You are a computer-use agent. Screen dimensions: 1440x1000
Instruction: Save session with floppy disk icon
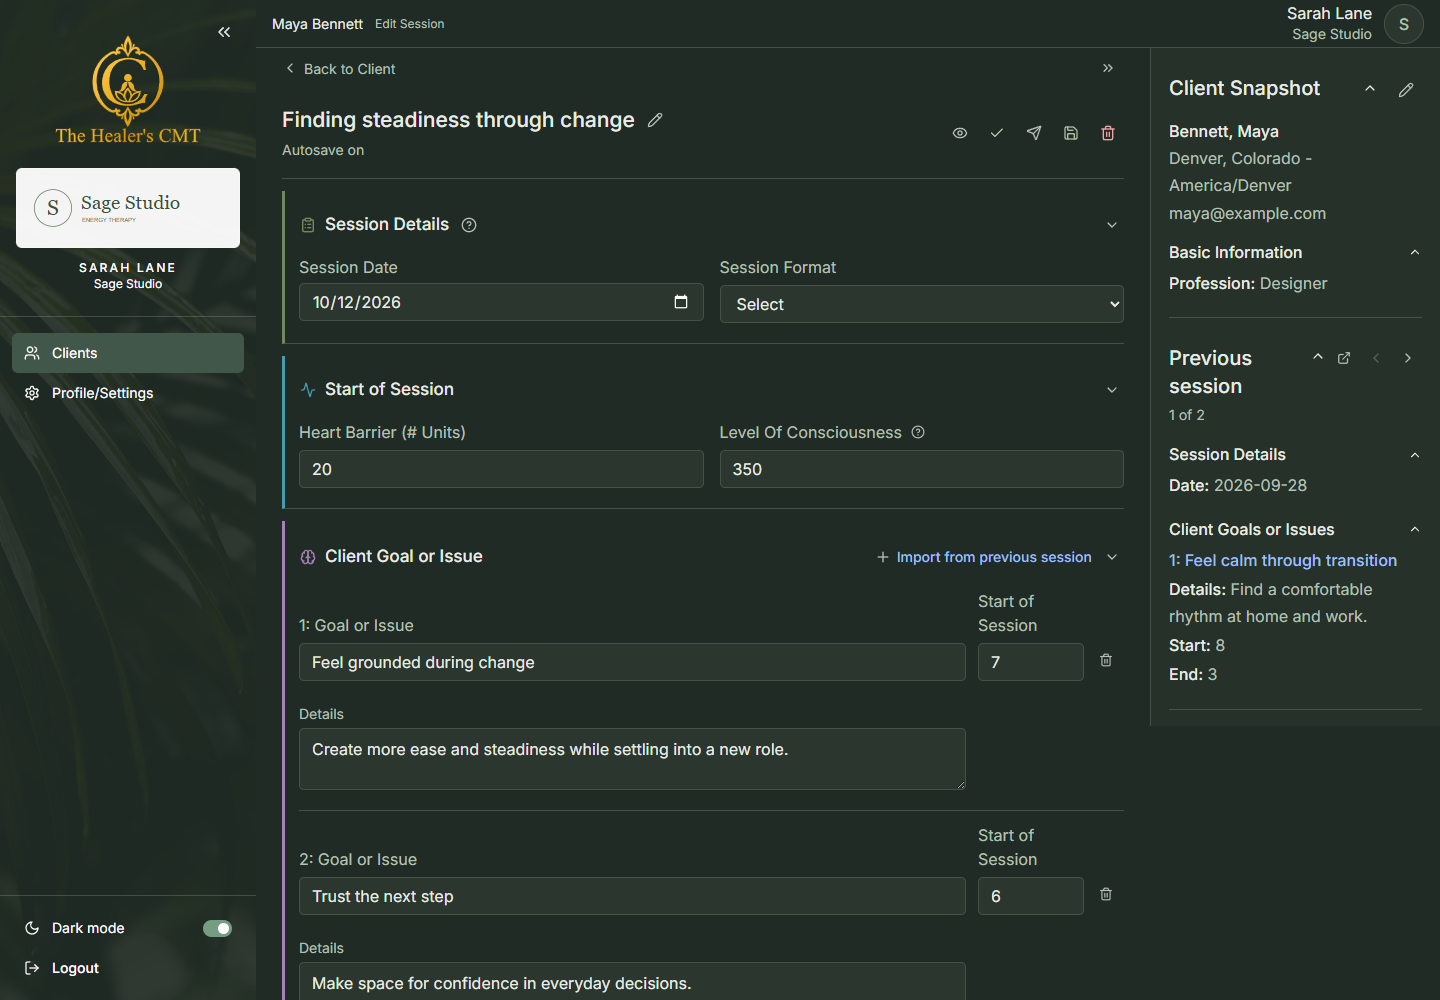1071,133
